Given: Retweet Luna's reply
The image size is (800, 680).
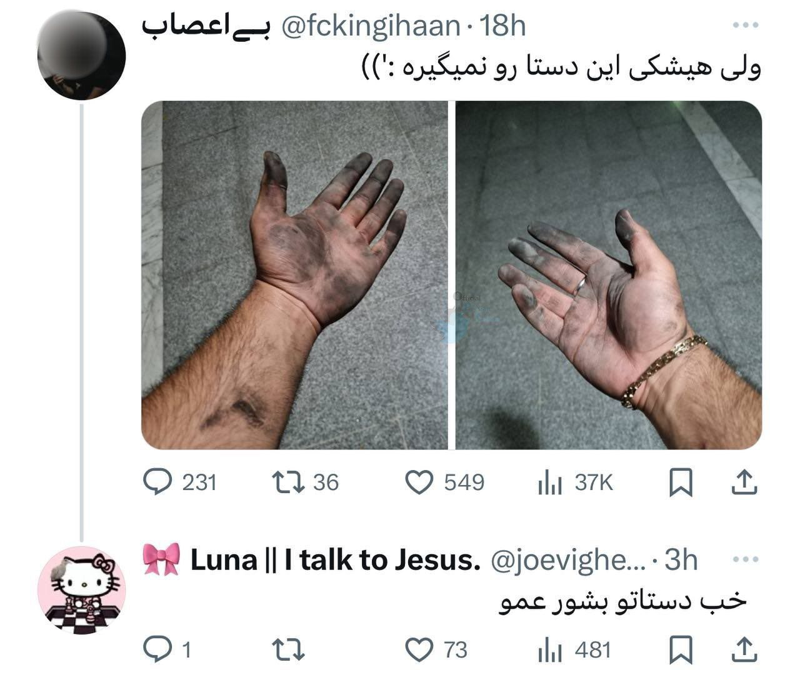Looking at the screenshot, I should [288, 650].
